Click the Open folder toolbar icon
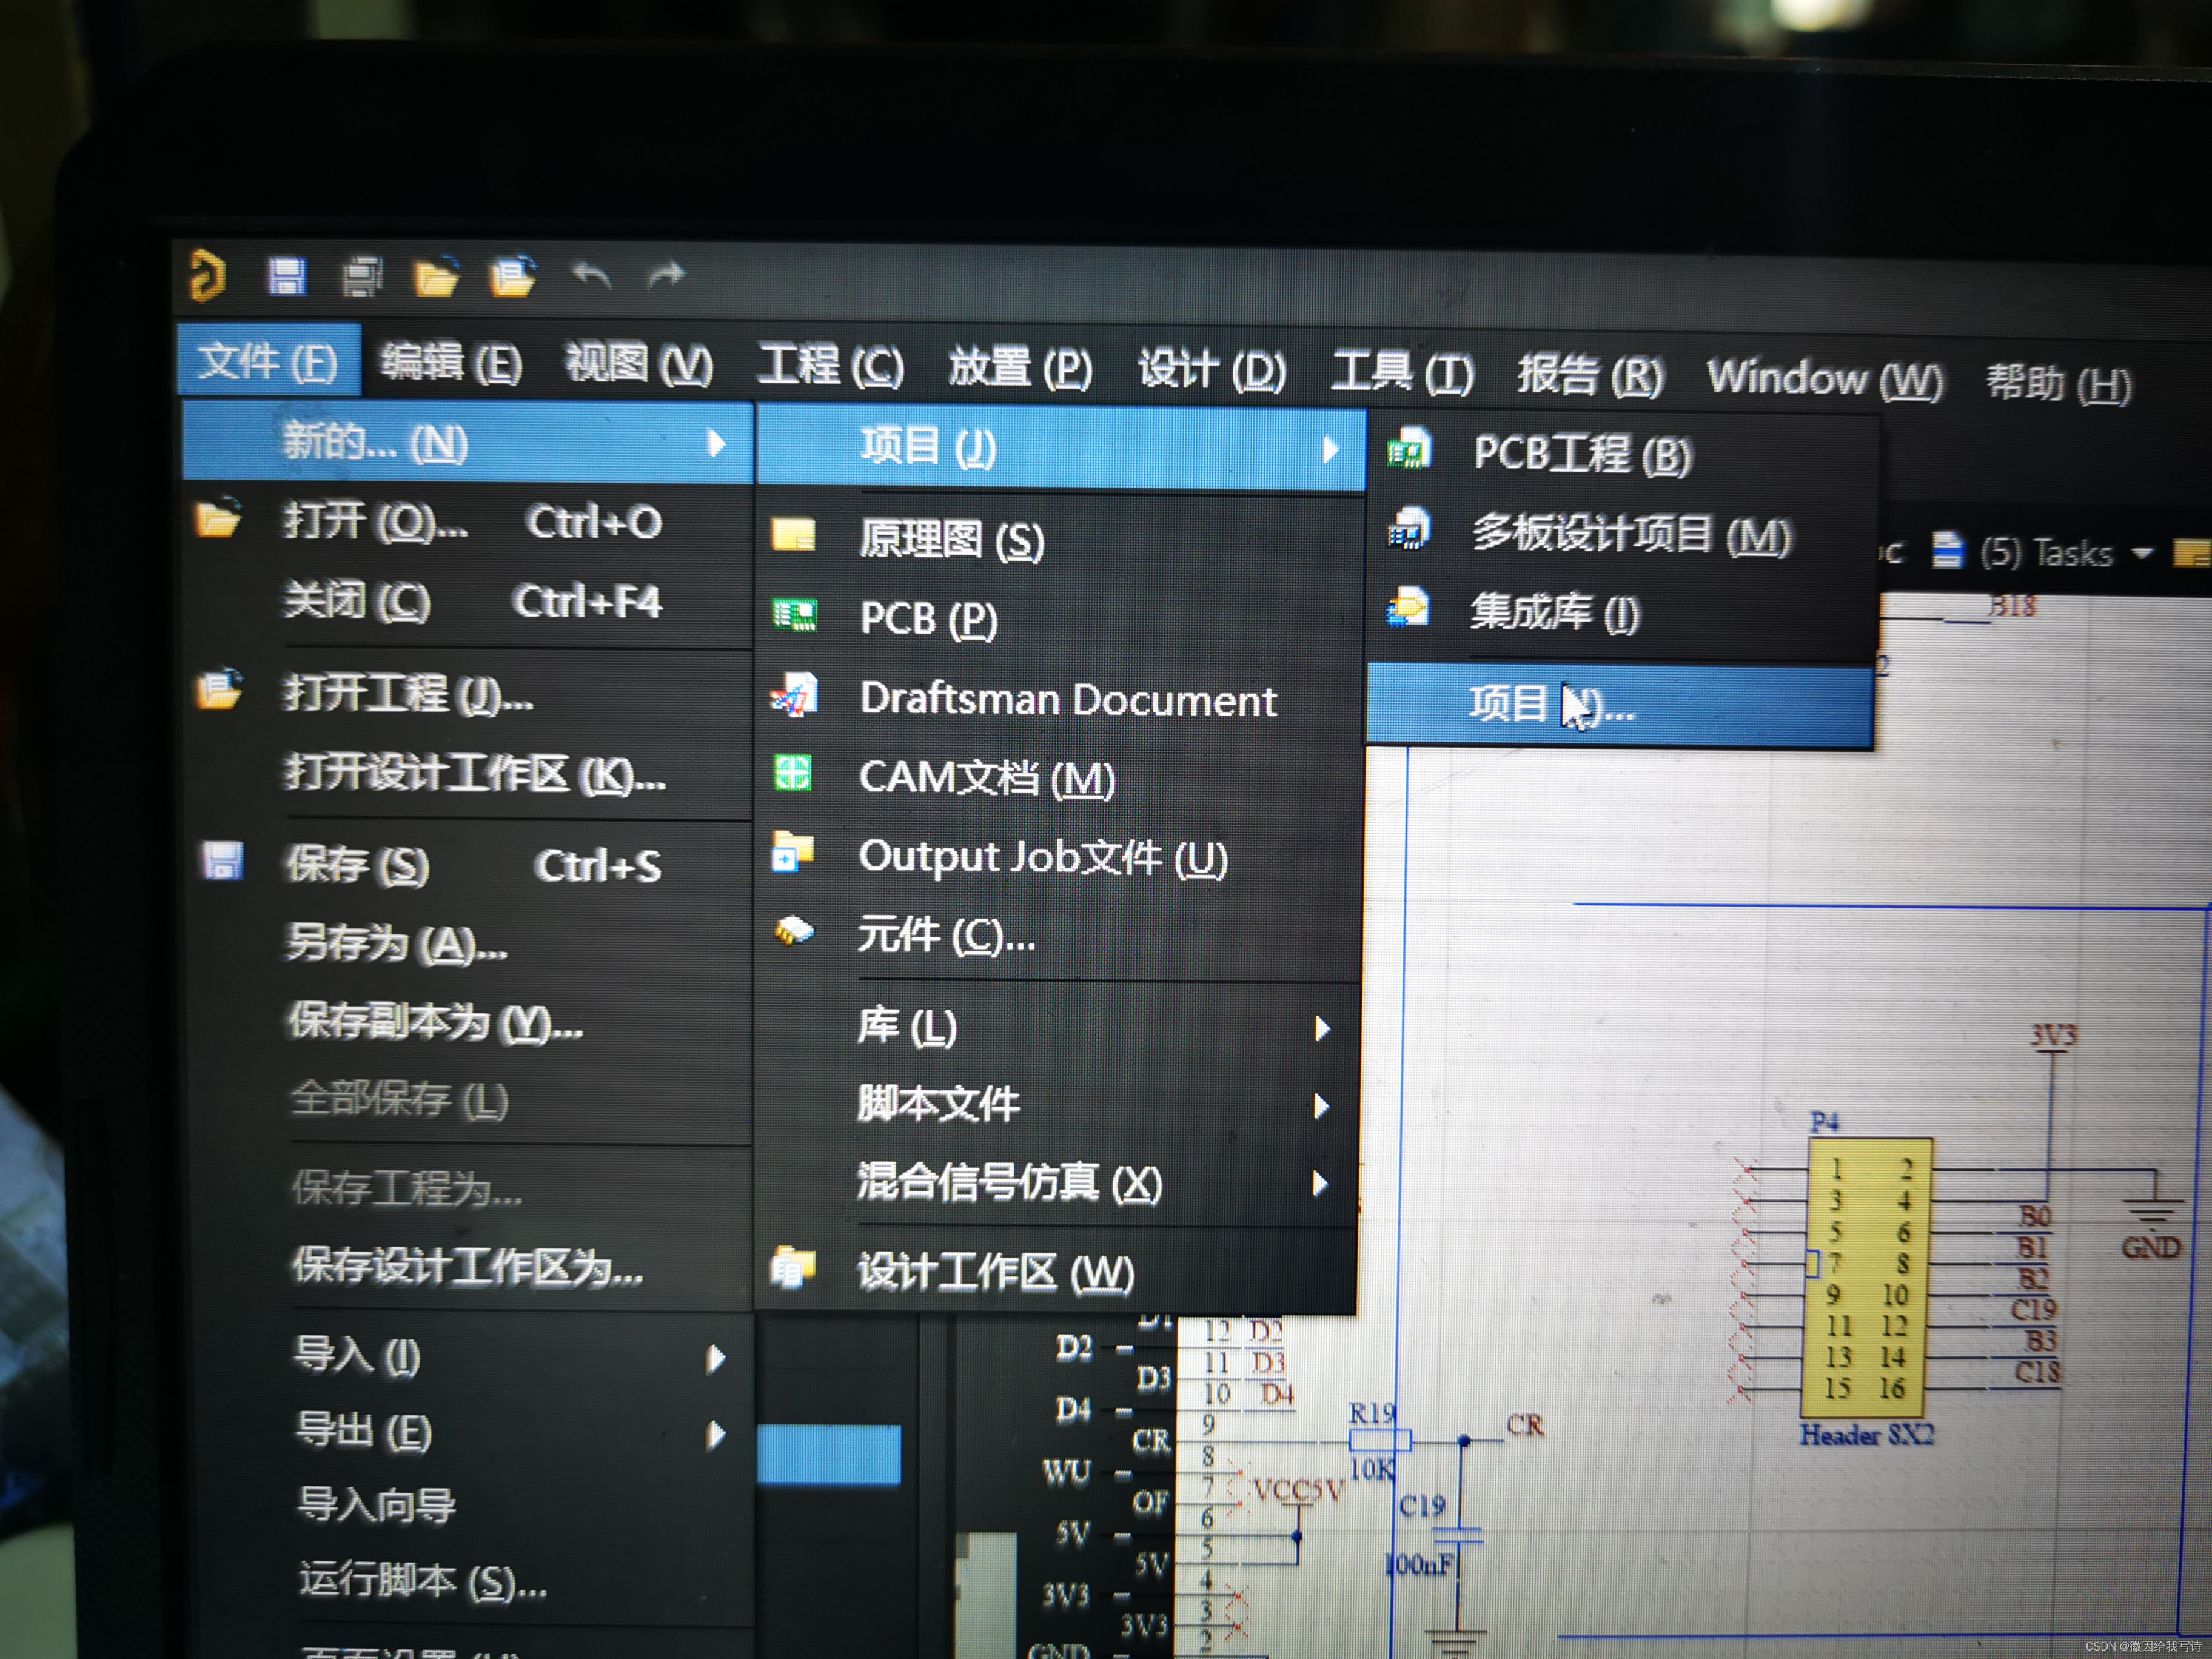The width and height of the screenshot is (2212, 1659). click(x=436, y=277)
